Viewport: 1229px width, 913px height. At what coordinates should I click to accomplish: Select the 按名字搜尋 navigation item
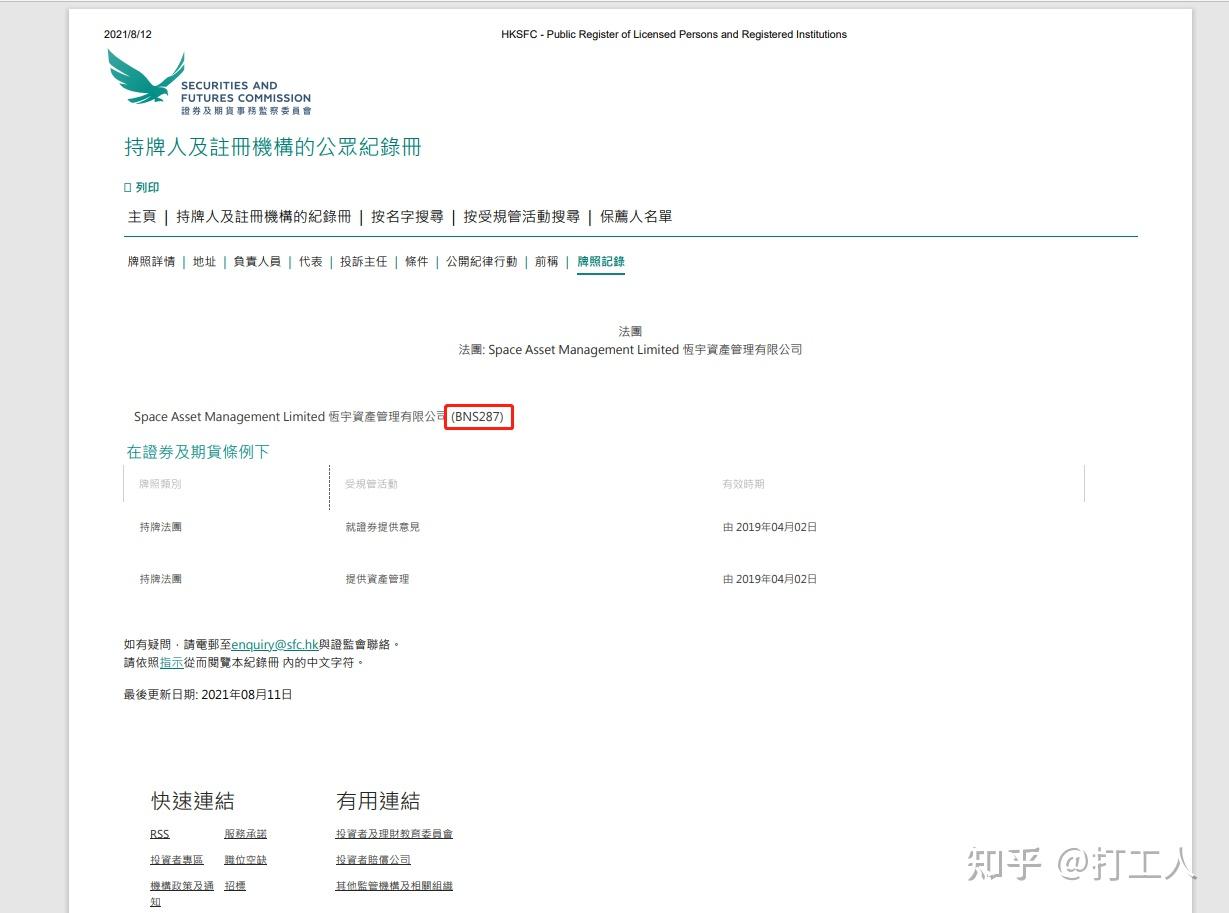point(409,216)
